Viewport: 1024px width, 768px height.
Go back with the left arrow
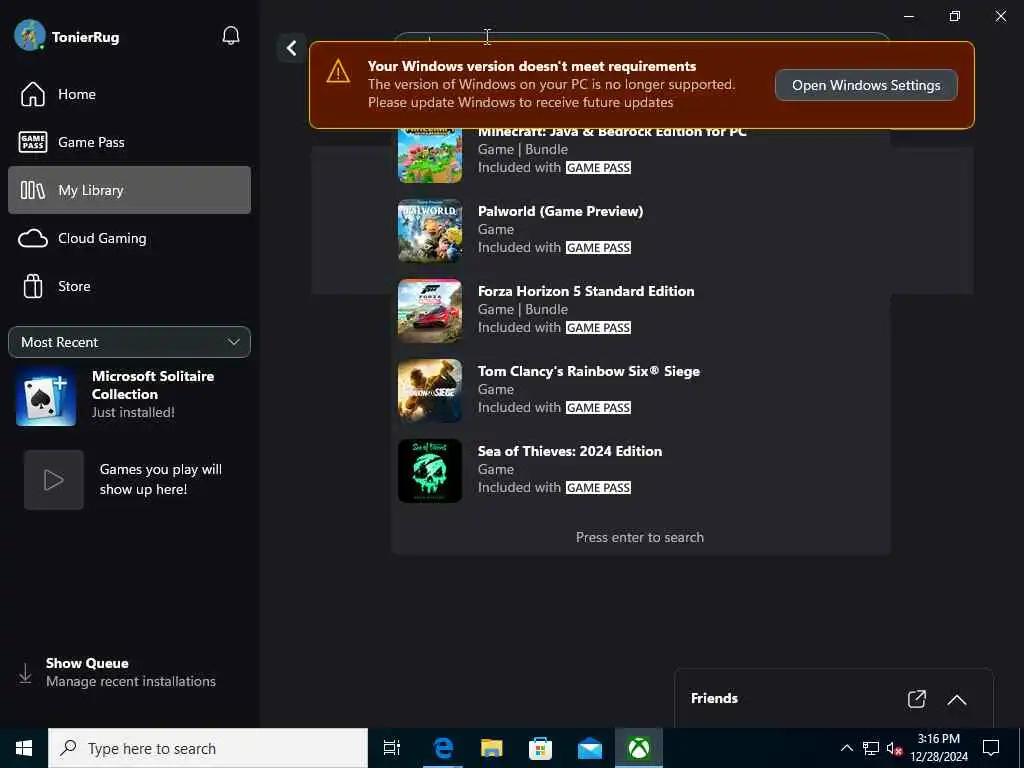pos(291,48)
